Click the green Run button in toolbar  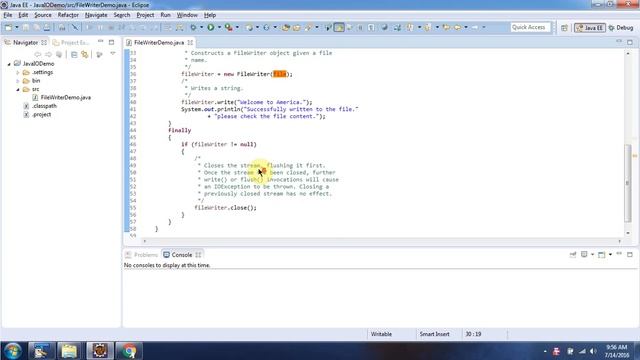[x=211, y=27]
